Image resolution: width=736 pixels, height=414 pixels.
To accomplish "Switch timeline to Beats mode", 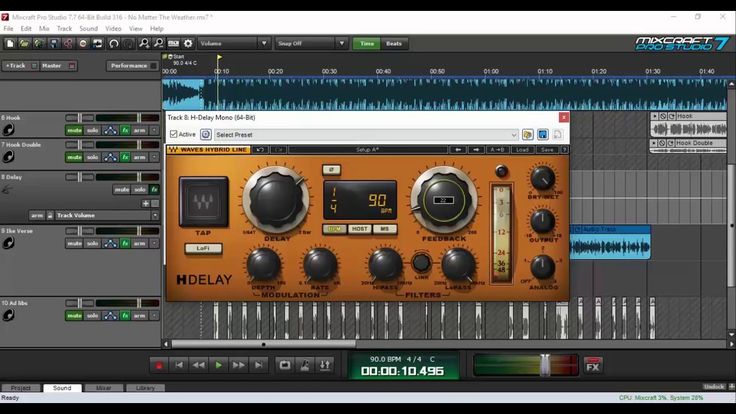I will pyautogui.click(x=394, y=44).
